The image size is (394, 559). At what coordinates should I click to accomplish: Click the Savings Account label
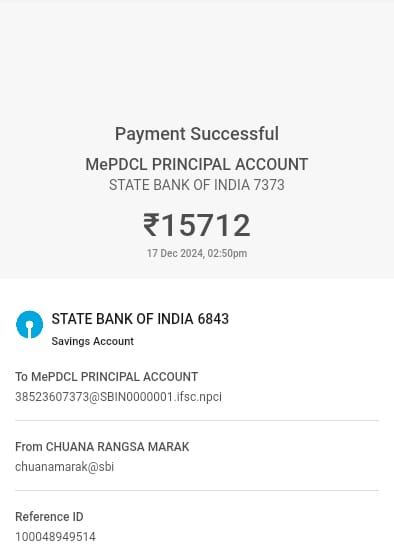point(93,341)
